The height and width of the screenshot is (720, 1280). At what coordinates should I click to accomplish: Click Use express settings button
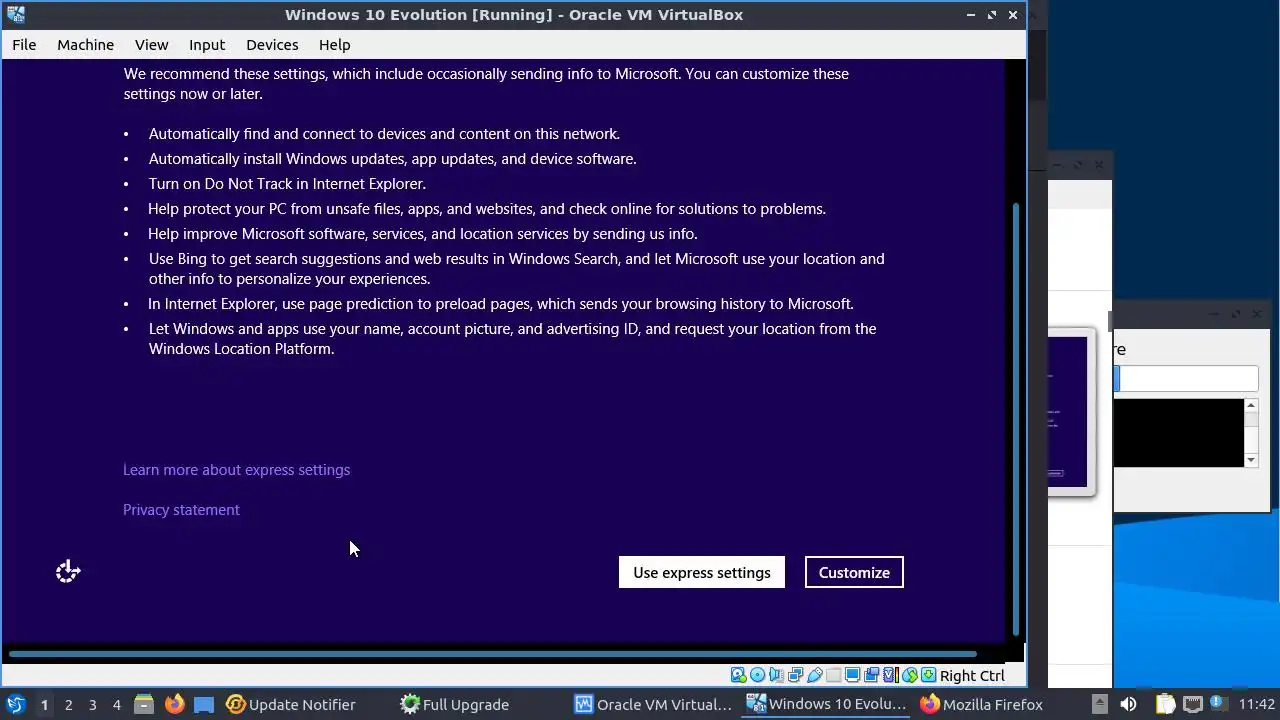(702, 572)
